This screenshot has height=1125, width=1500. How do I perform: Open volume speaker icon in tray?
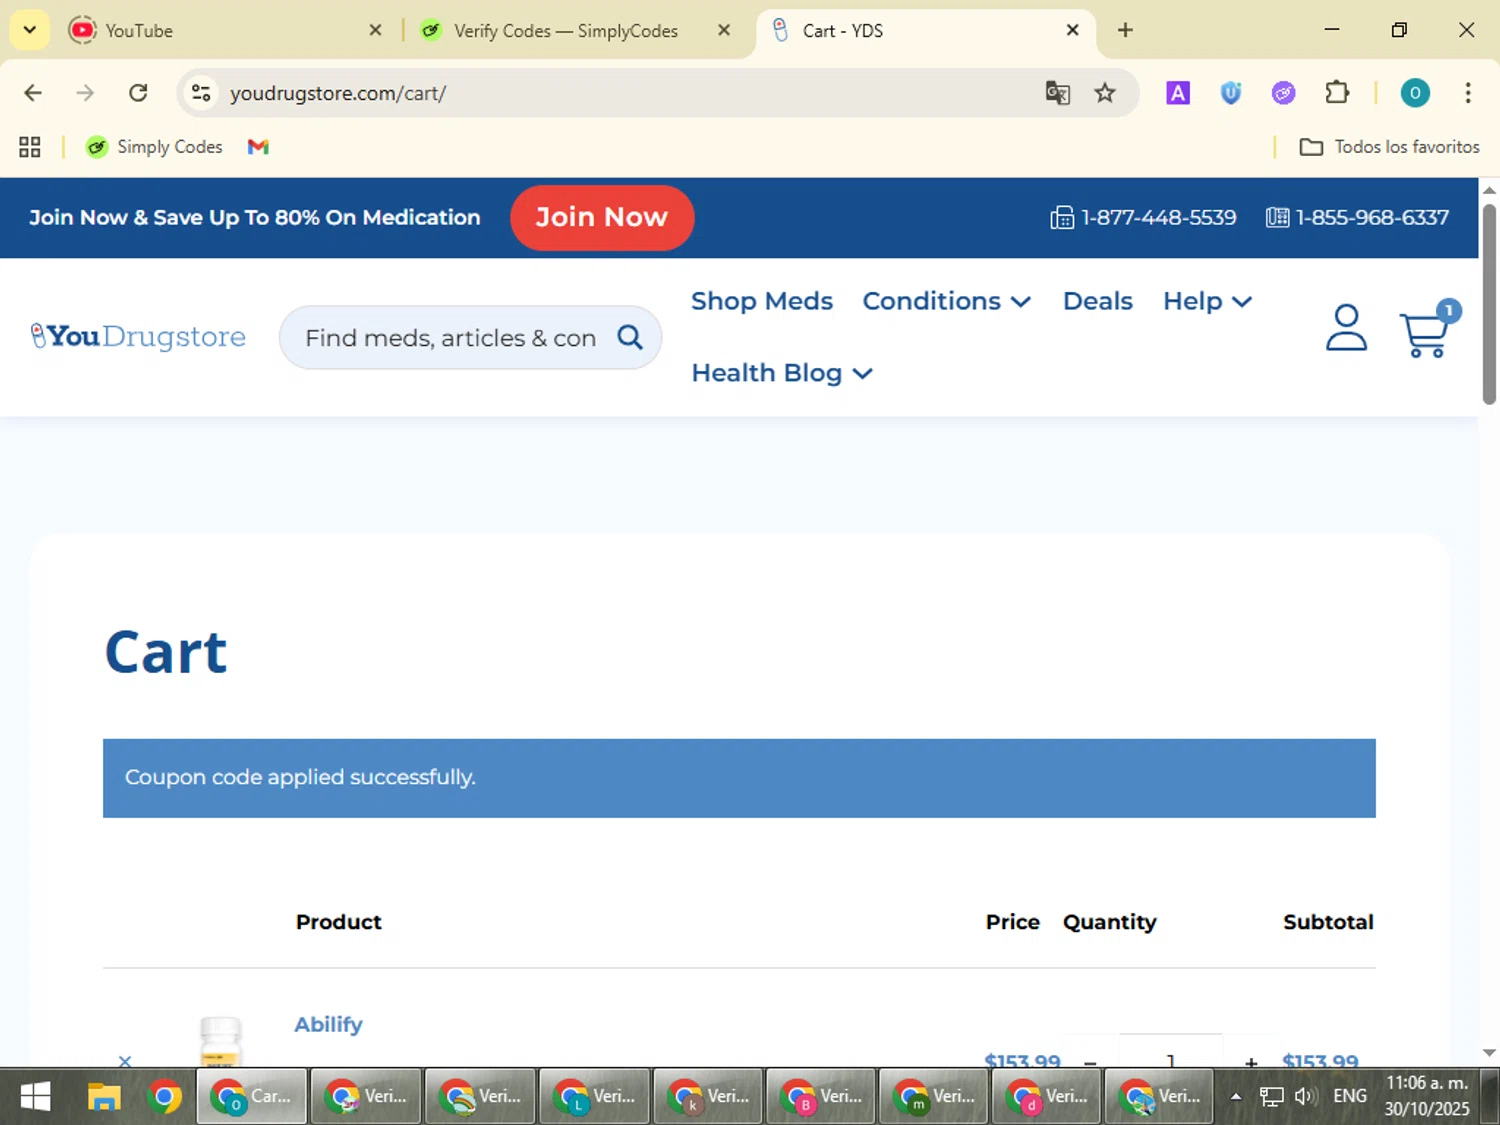pyautogui.click(x=1305, y=1096)
